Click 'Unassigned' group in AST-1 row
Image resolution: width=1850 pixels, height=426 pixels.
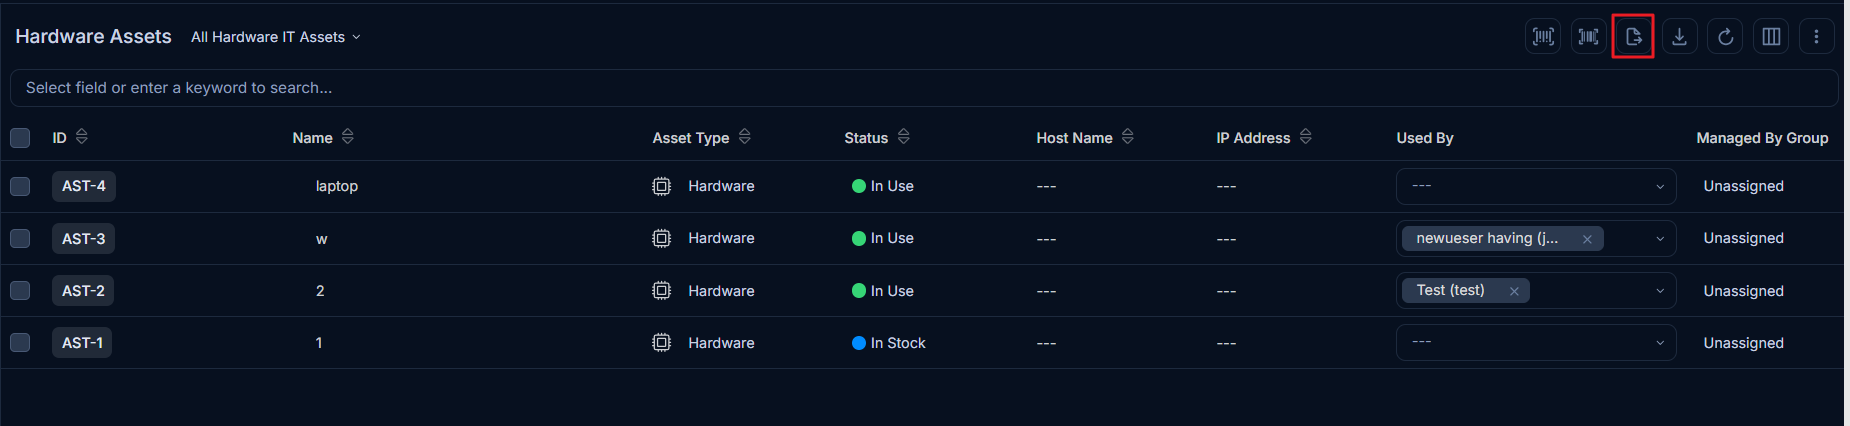tap(1743, 343)
